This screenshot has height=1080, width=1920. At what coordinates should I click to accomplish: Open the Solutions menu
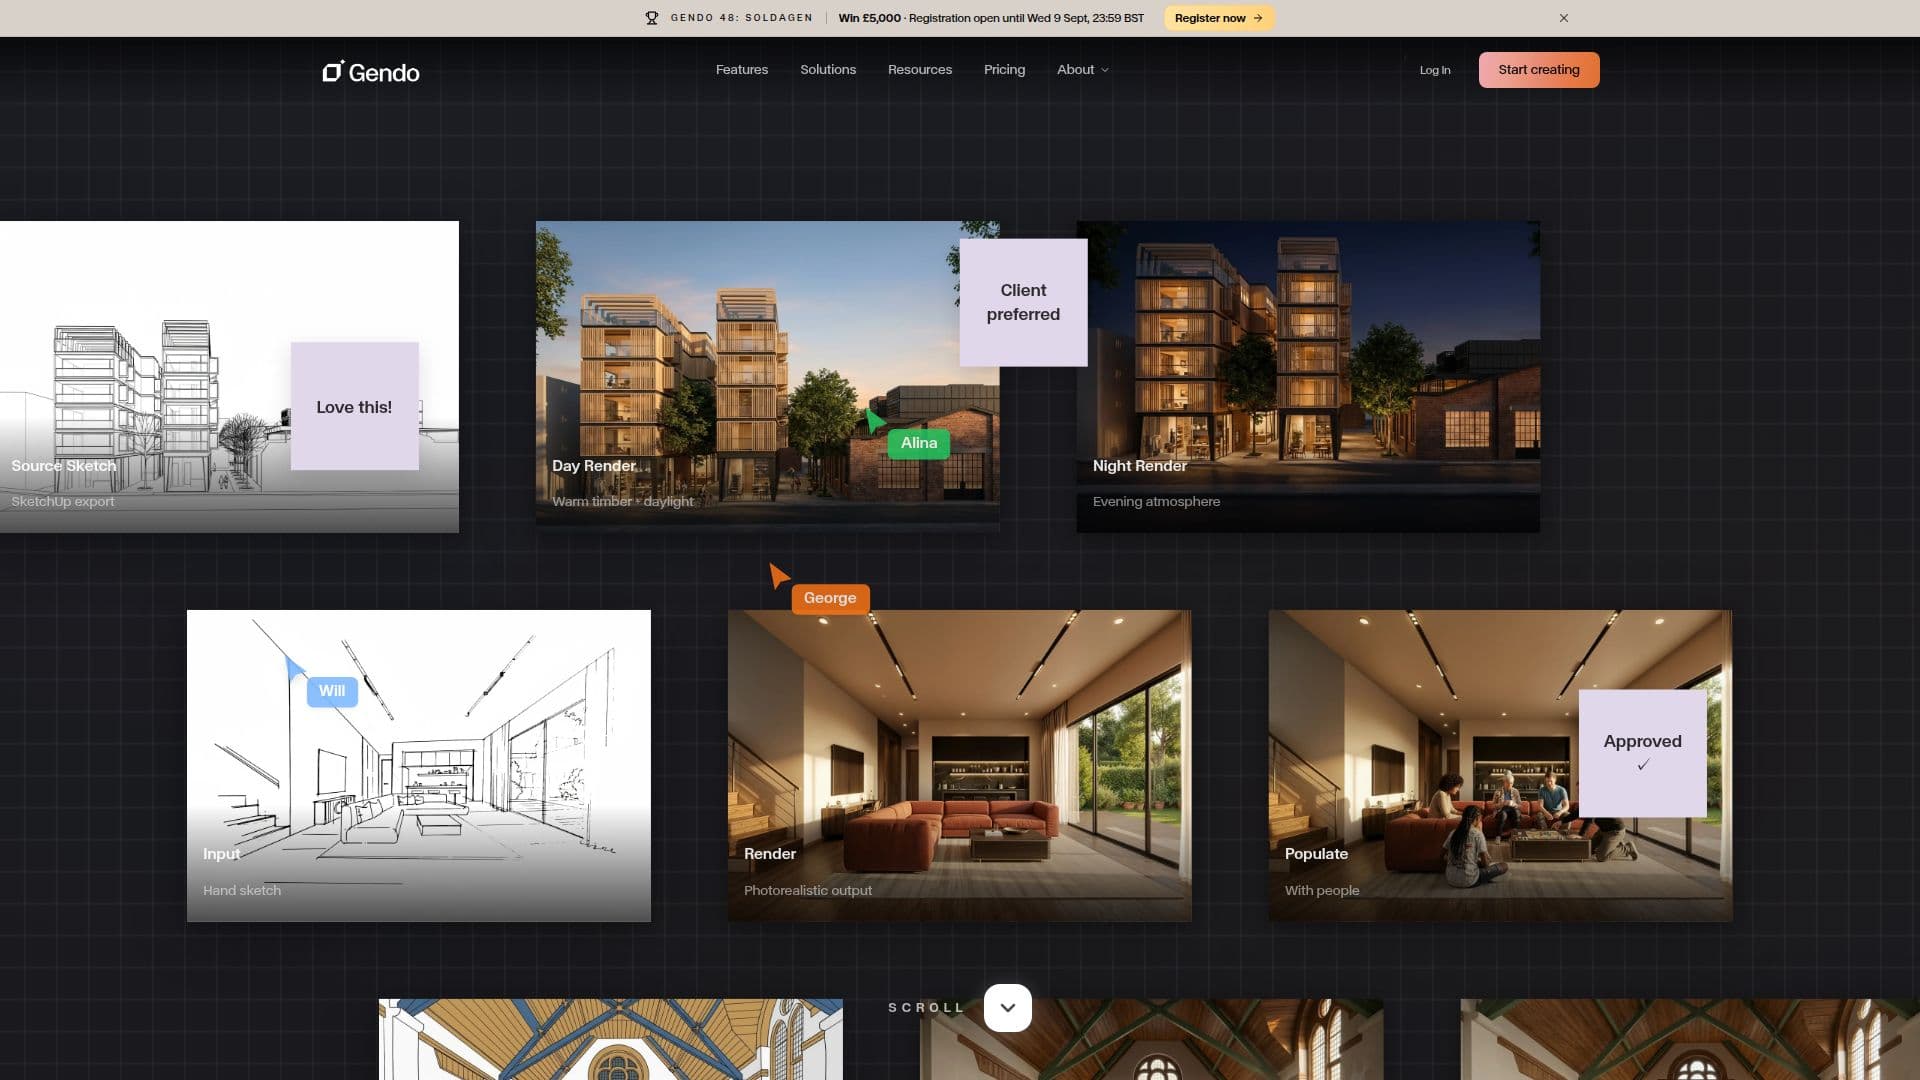click(828, 70)
